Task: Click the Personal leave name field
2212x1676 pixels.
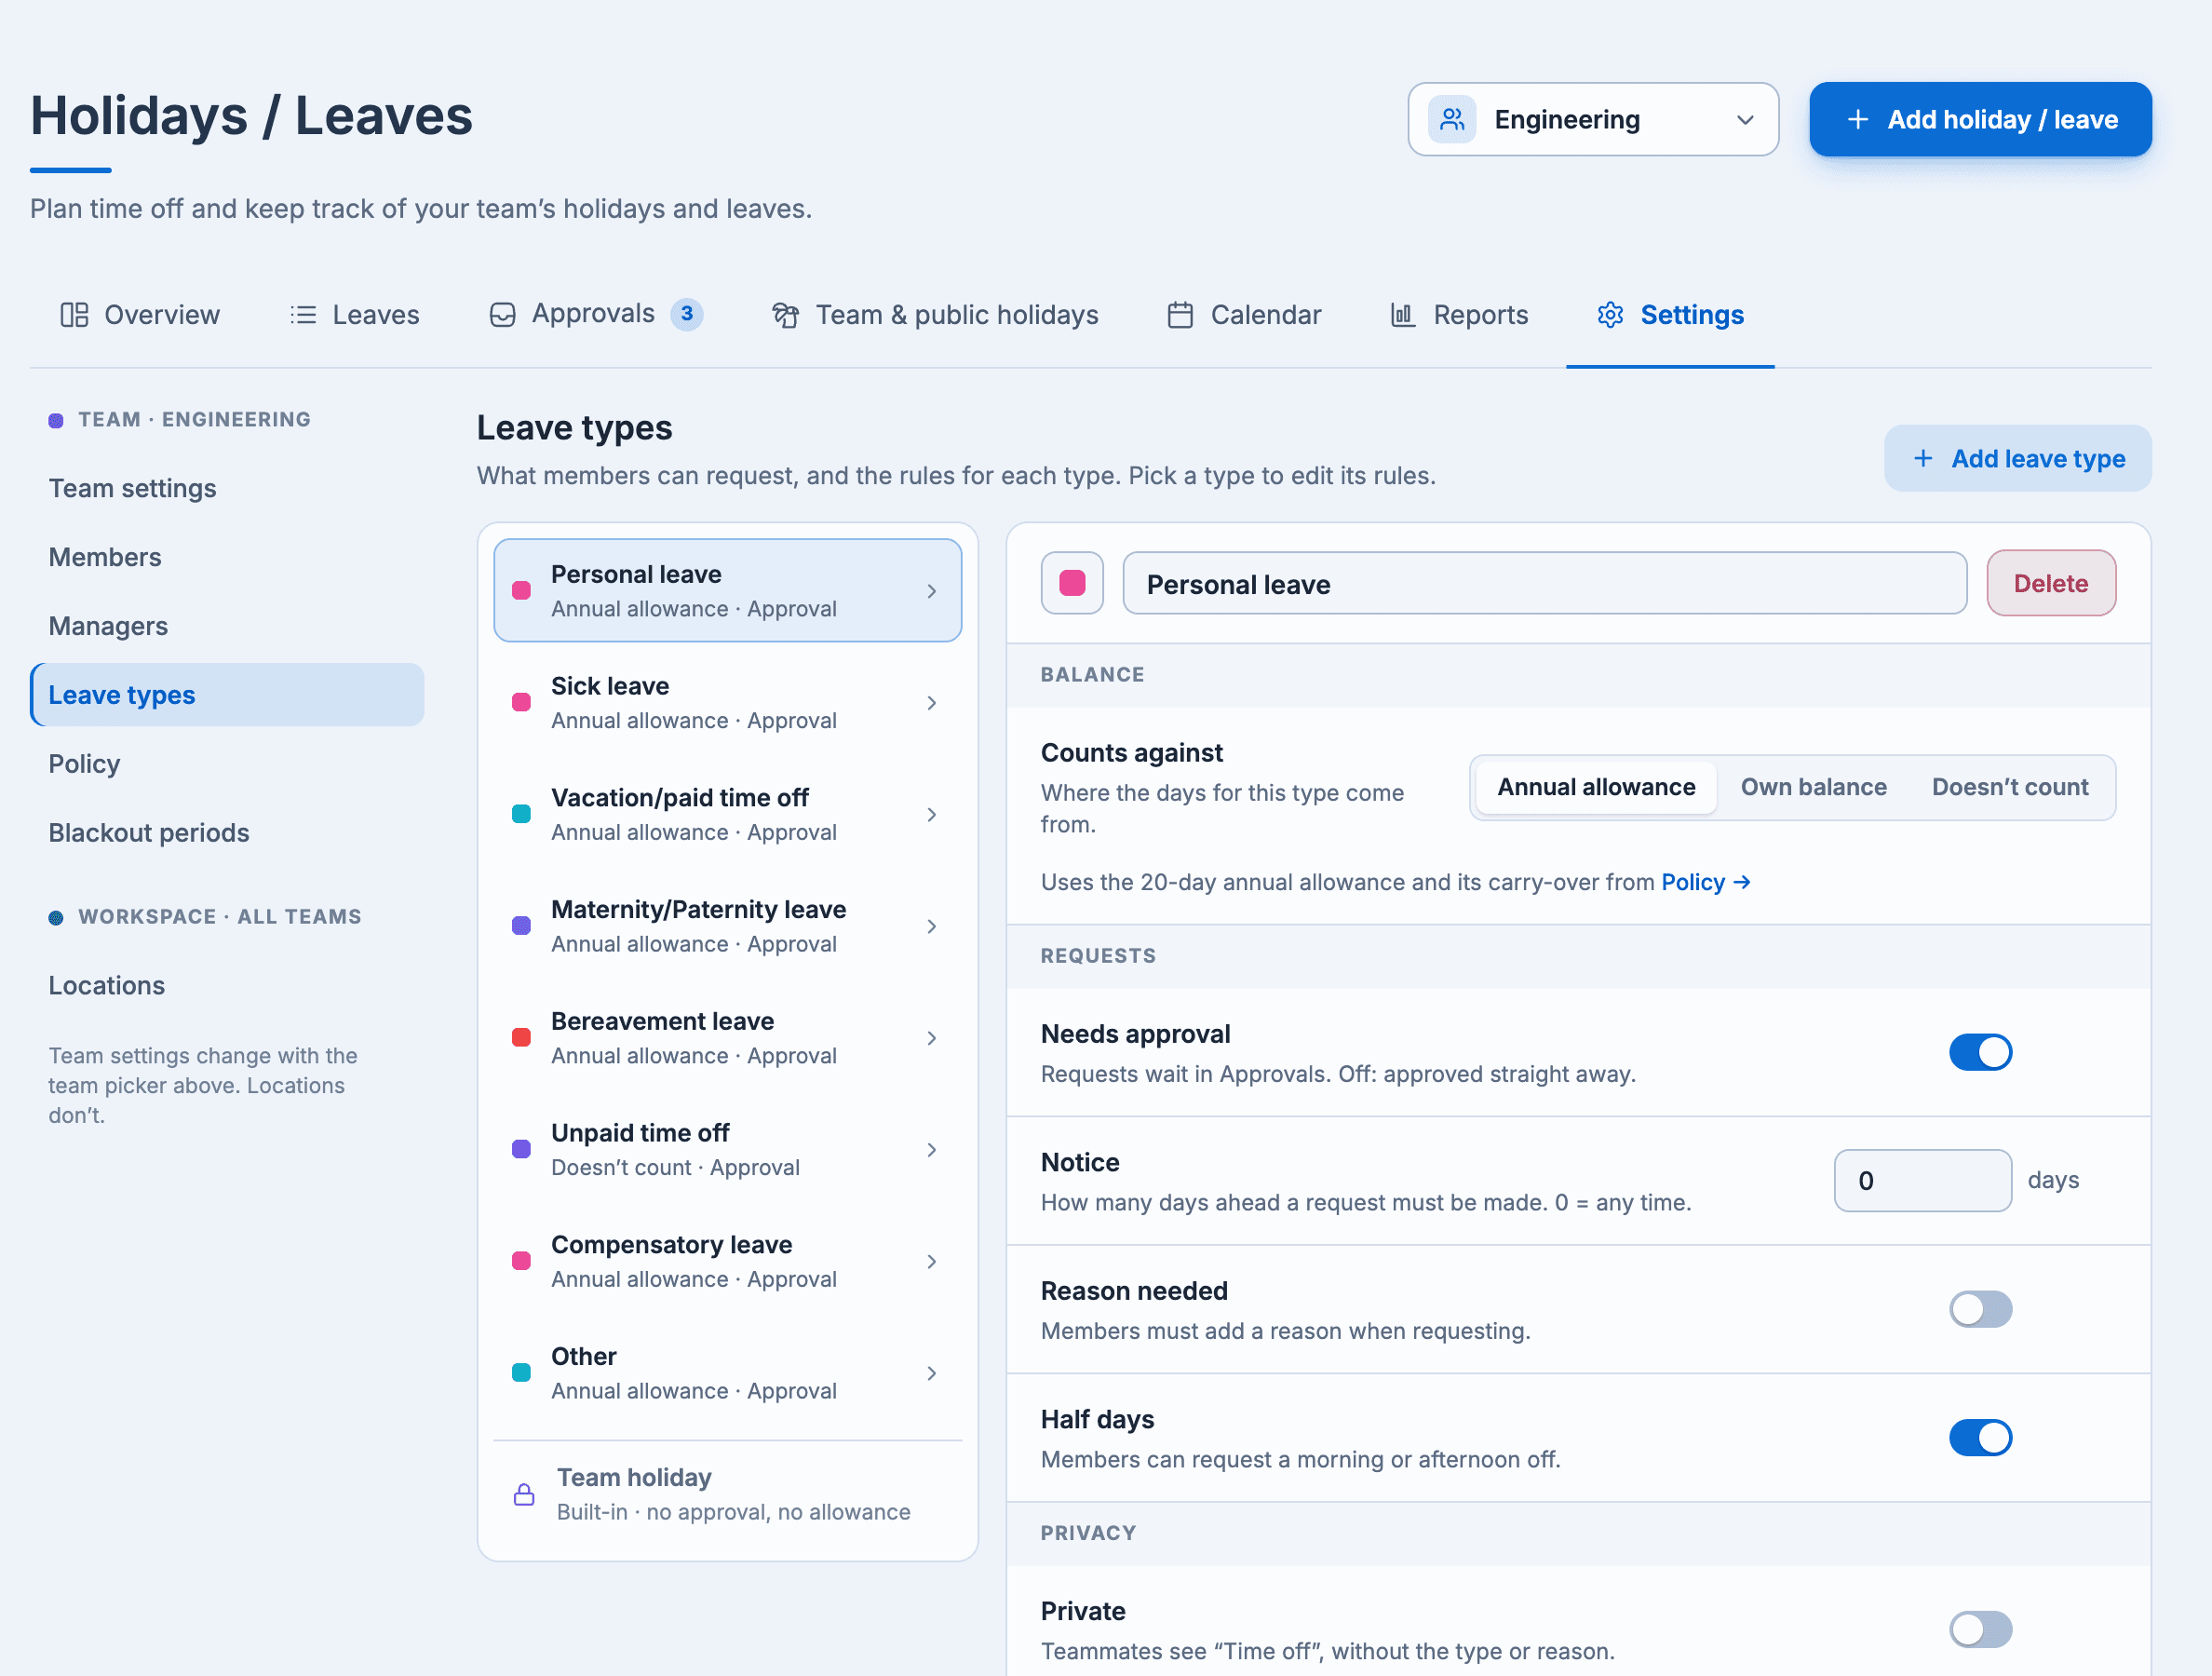Action: (1544, 584)
